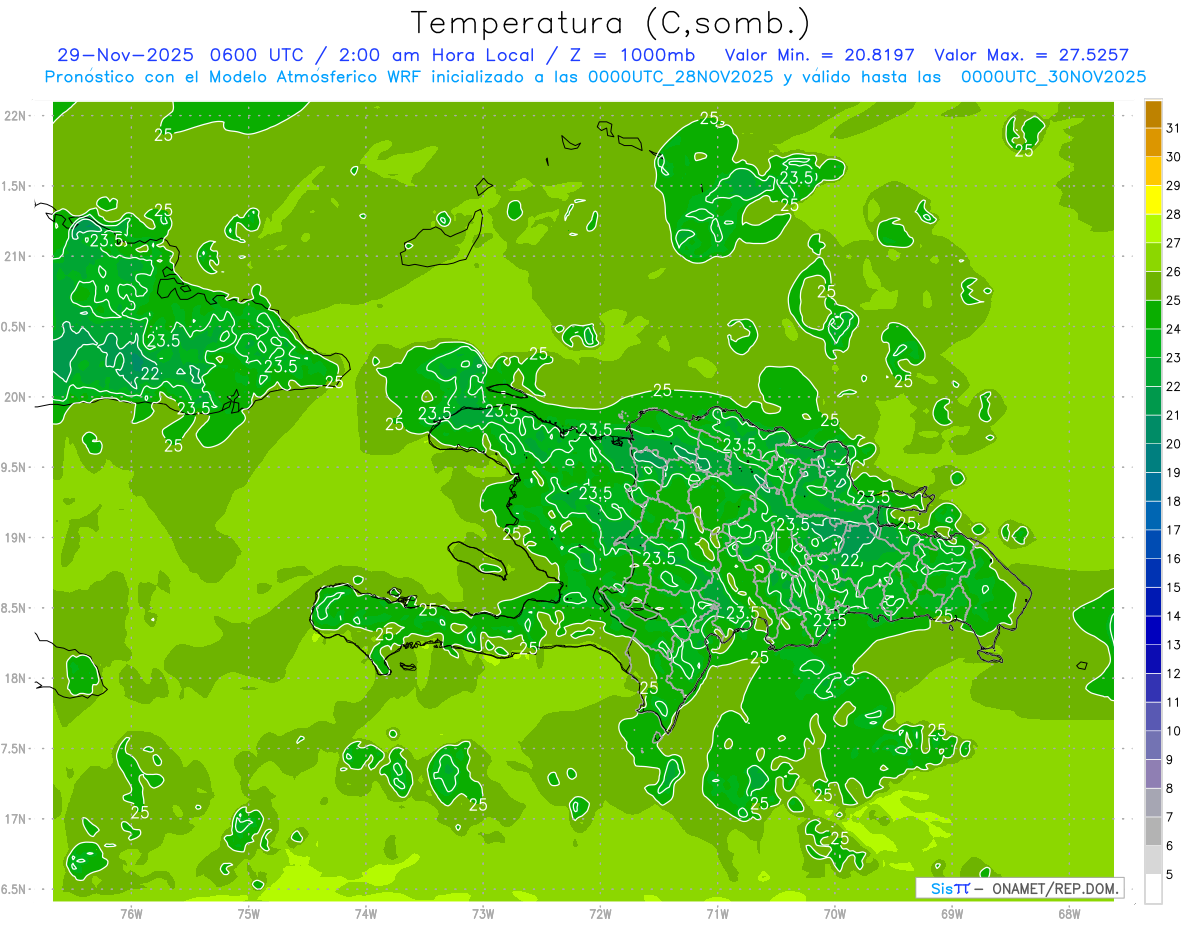1200x927 pixels.
Task: Pick the yellow swatch between 28 and 29
Action: (x=1153, y=200)
